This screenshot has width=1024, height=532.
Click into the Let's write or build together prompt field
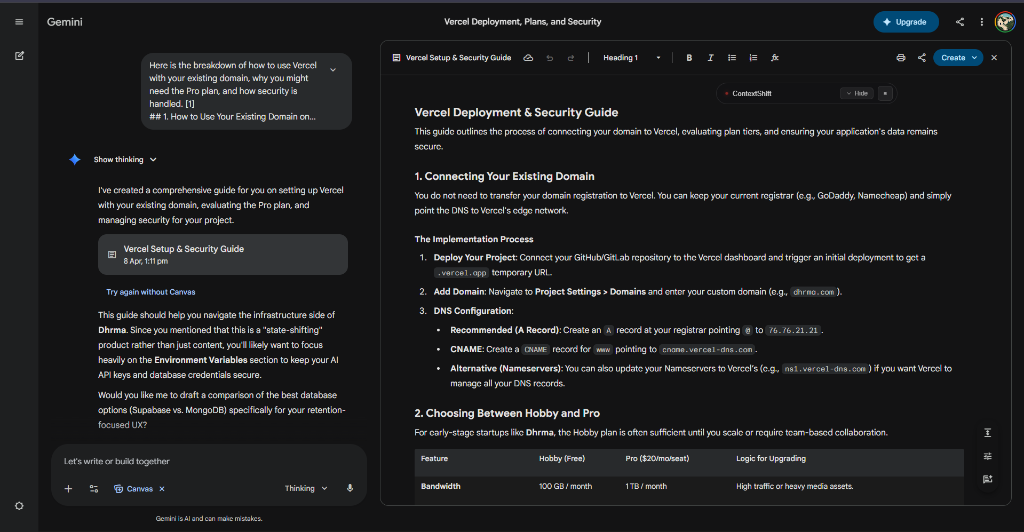coord(209,461)
